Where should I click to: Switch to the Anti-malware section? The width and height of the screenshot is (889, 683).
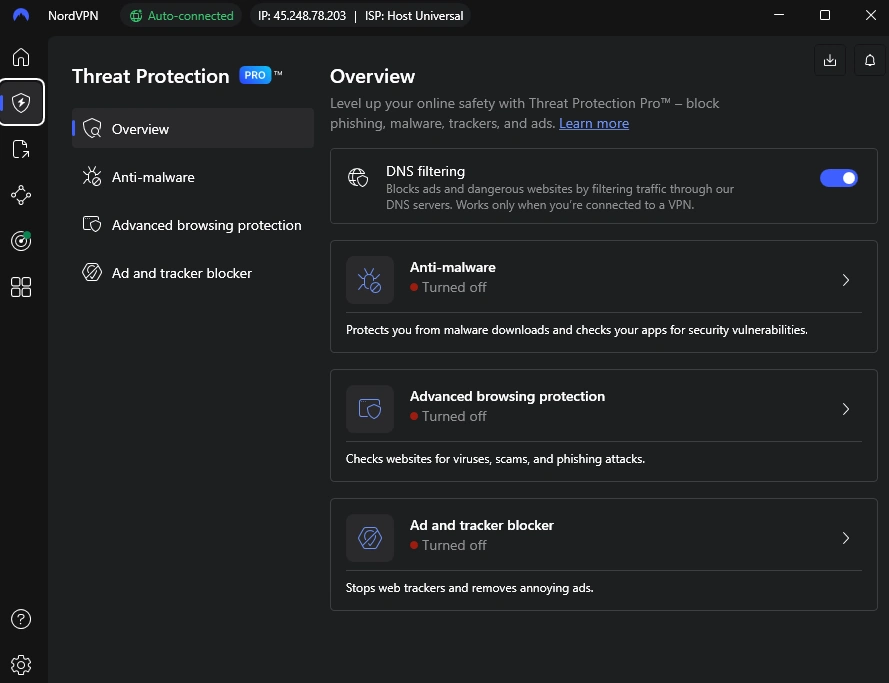point(152,177)
